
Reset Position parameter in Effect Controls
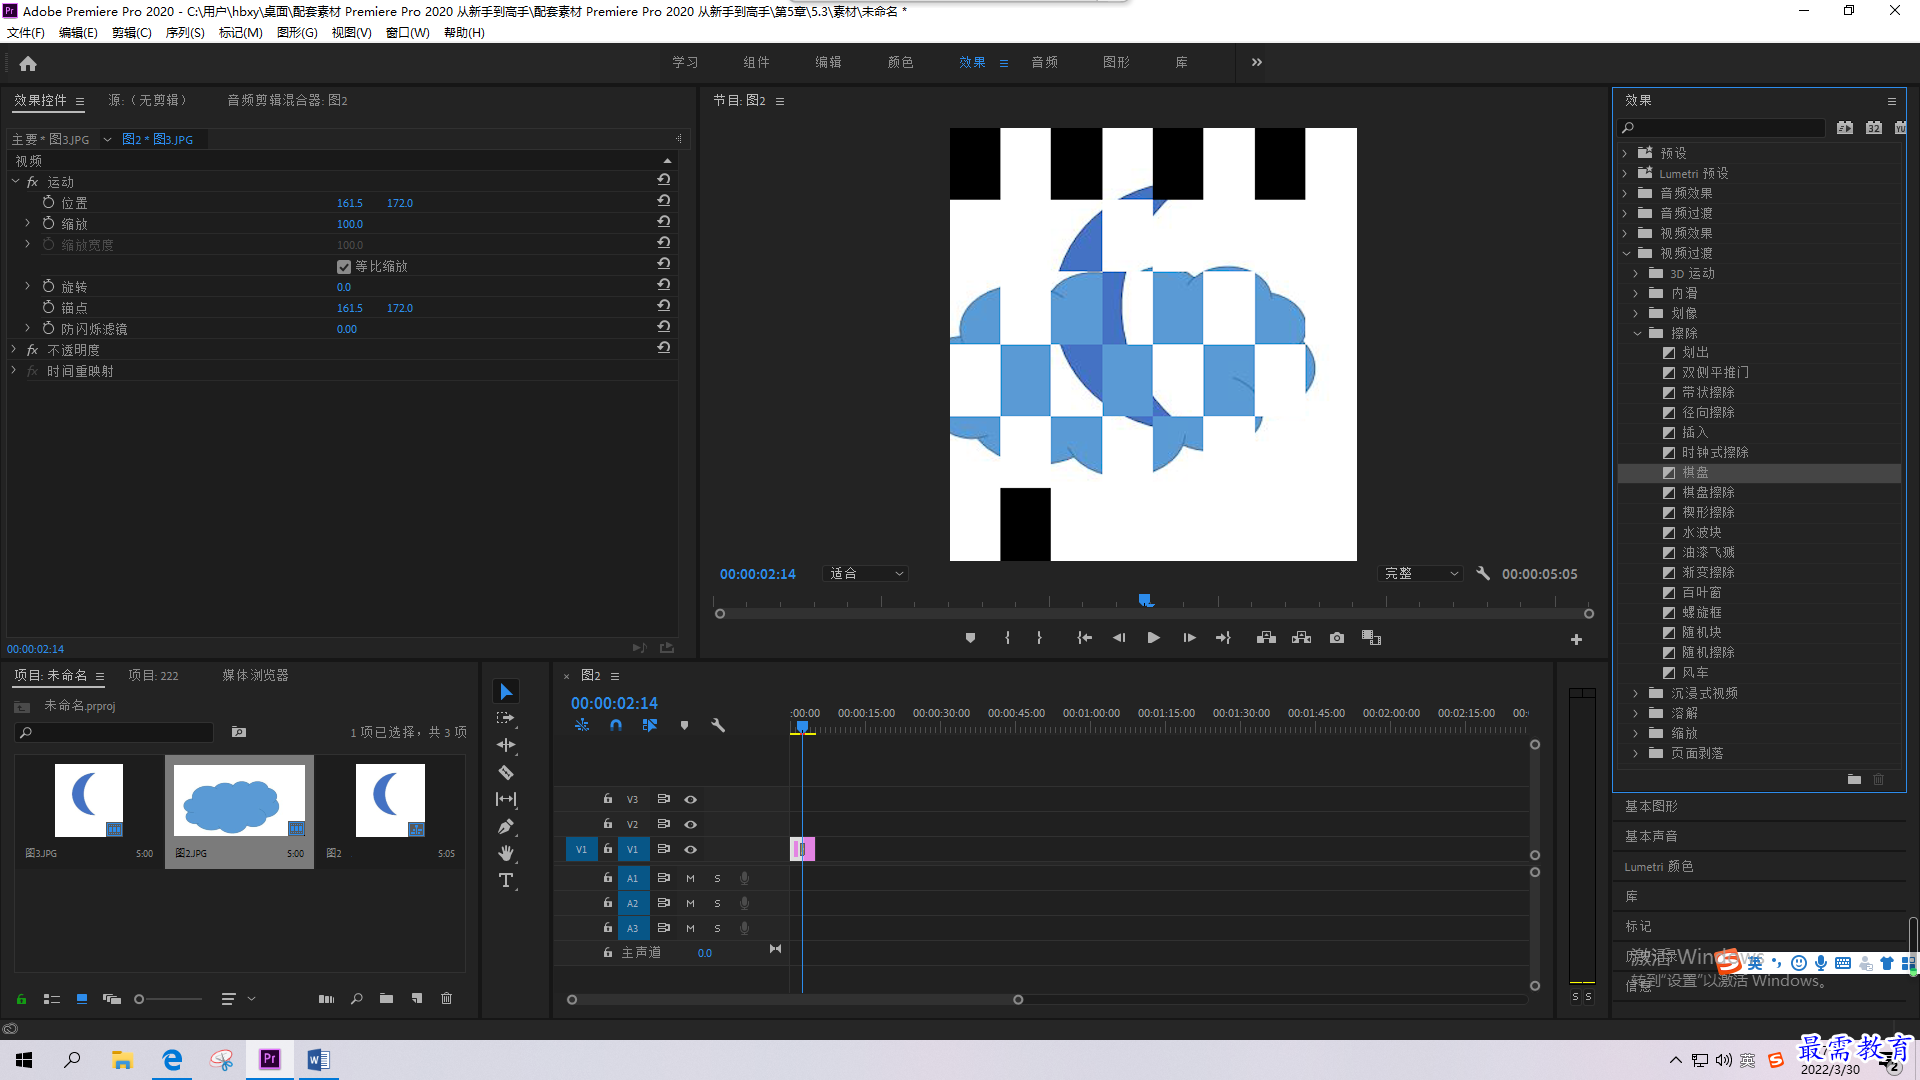(663, 201)
